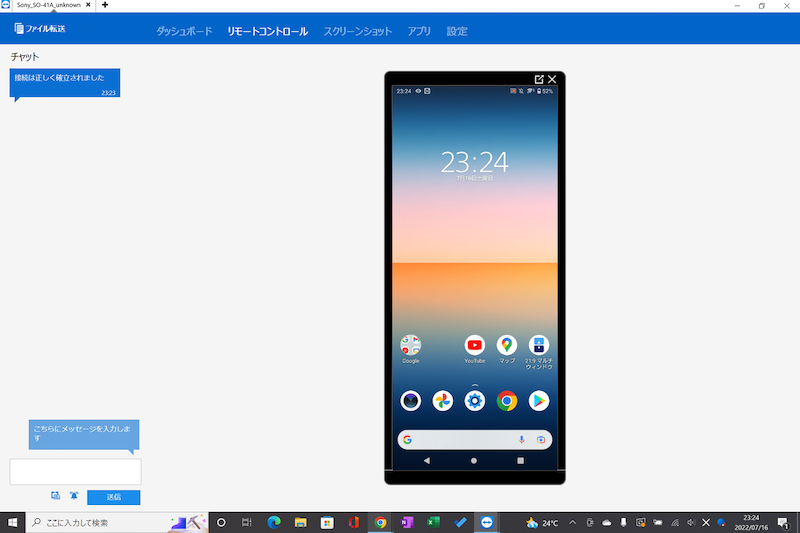The height and width of the screenshot is (533, 800).
Task: Open the アプリ tab
Action: click(x=419, y=31)
